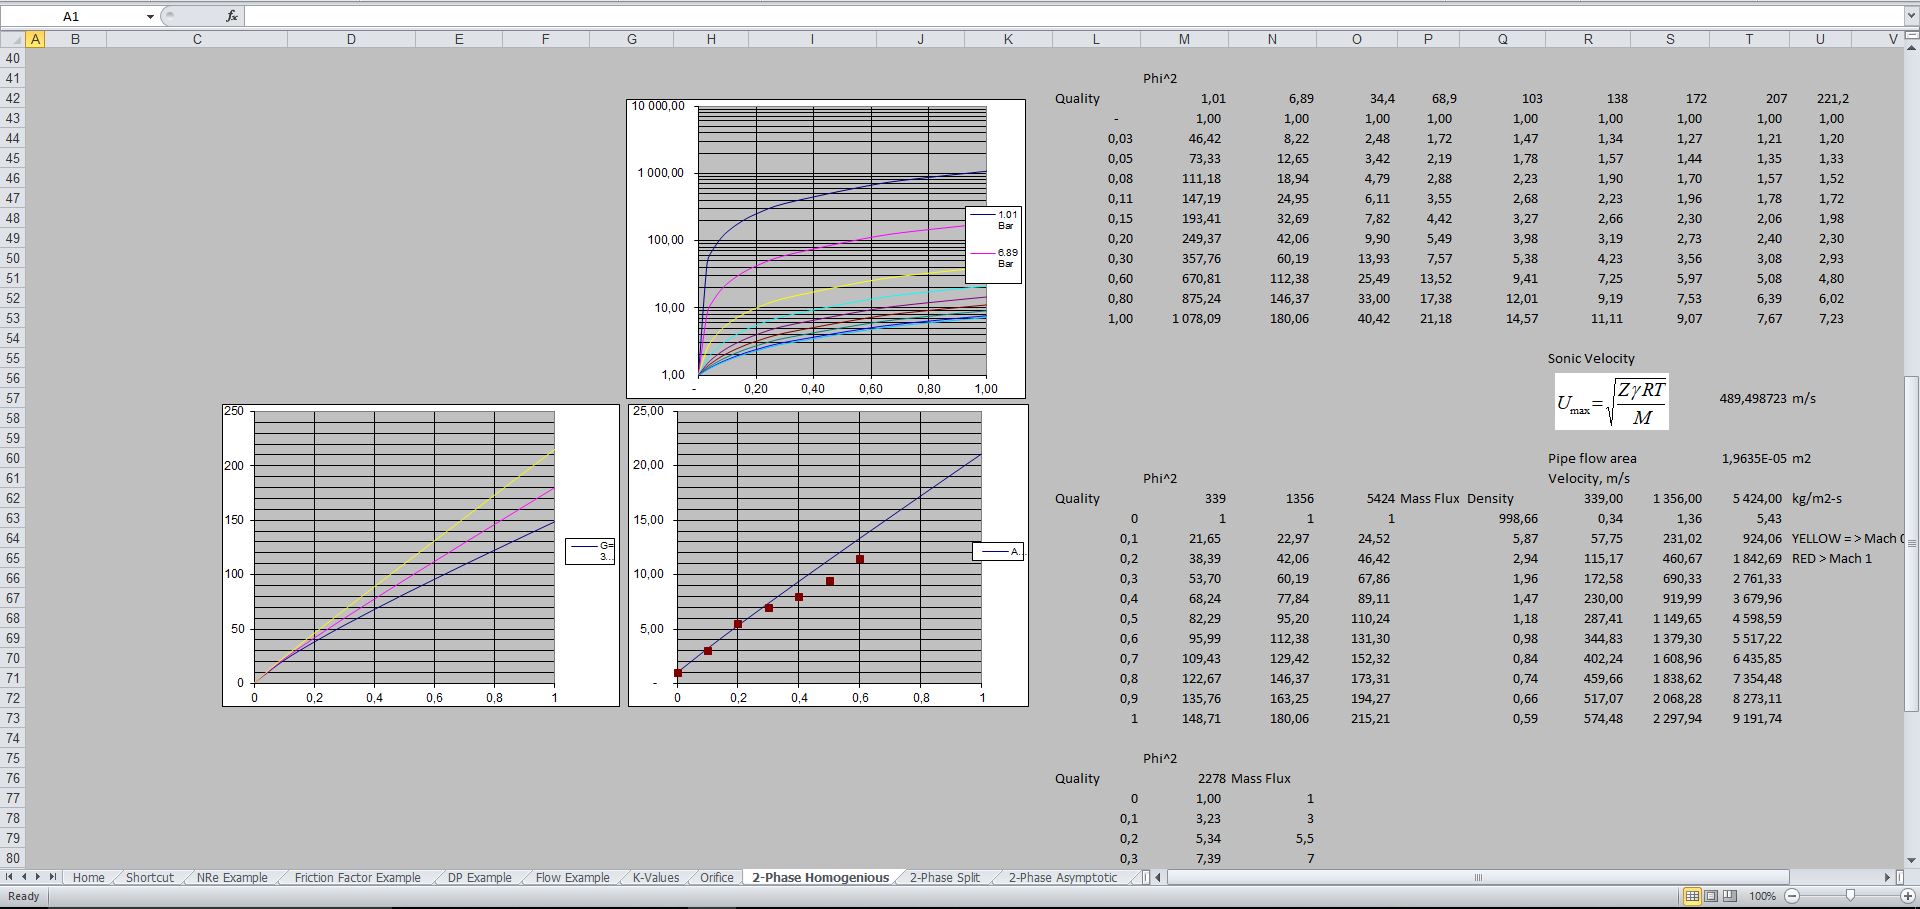Select the 'Pipe flow area' cell
The image size is (1920, 909).
[1592, 458]
